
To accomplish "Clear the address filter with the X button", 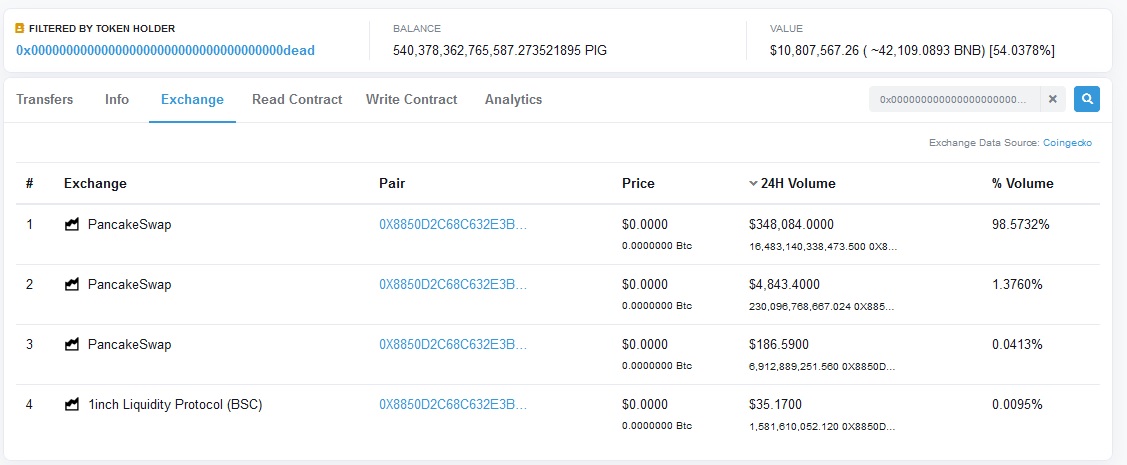I will click(x=1052, y=99).
